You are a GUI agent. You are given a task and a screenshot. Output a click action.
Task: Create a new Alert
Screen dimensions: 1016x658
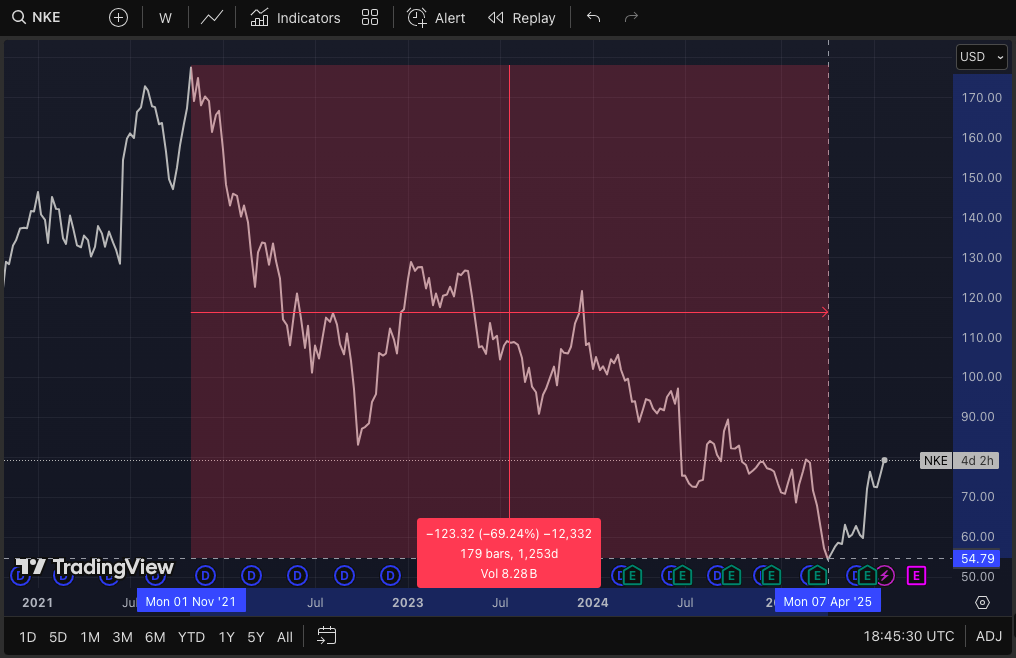[436, 18]
